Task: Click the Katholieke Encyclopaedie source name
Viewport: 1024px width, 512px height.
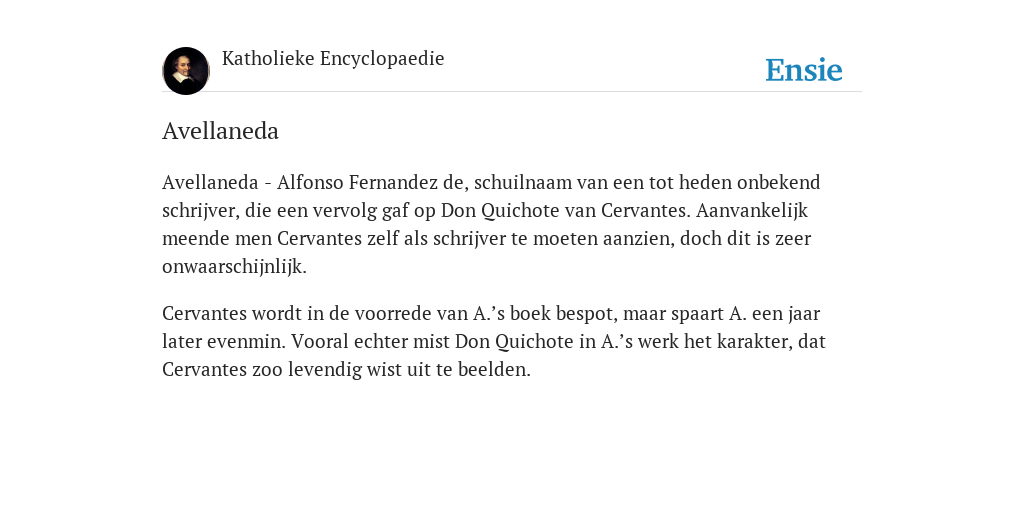Action: pyautogui.click(x=333, y=58)
